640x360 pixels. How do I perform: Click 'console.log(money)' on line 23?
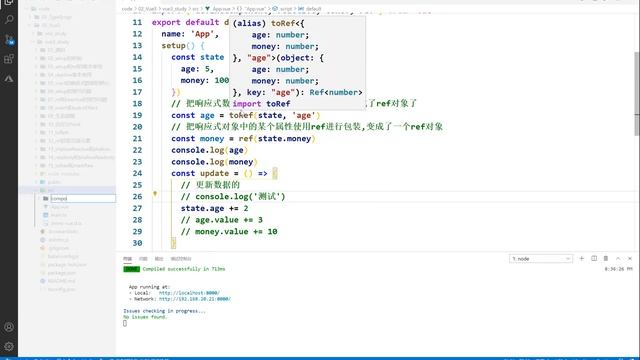(x=214, y=162)
